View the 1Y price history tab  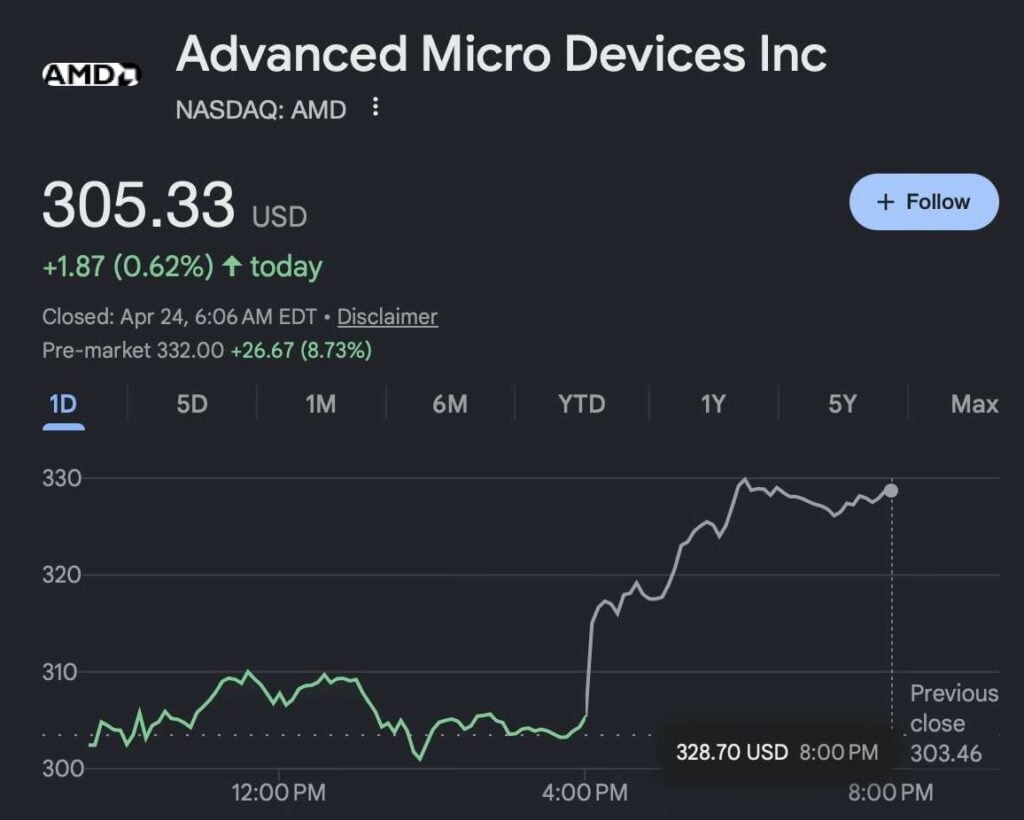(x=712, y=404)
